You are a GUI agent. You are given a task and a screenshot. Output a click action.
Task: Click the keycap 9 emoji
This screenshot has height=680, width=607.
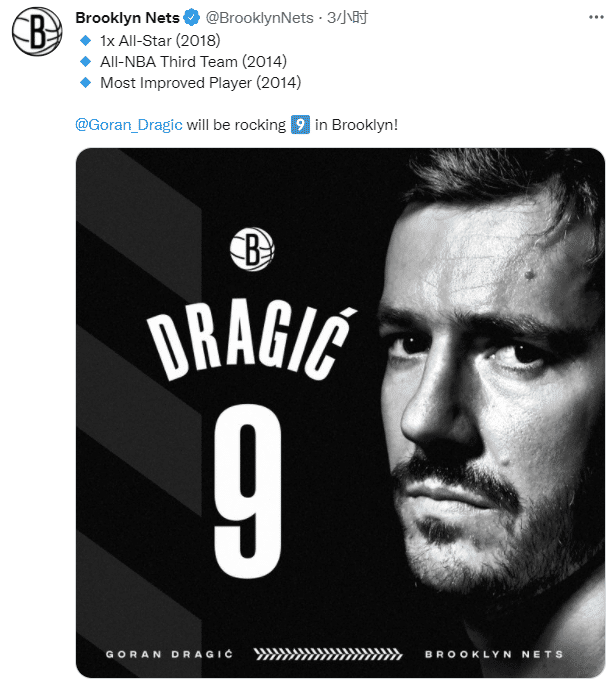(x=301, y=125)
